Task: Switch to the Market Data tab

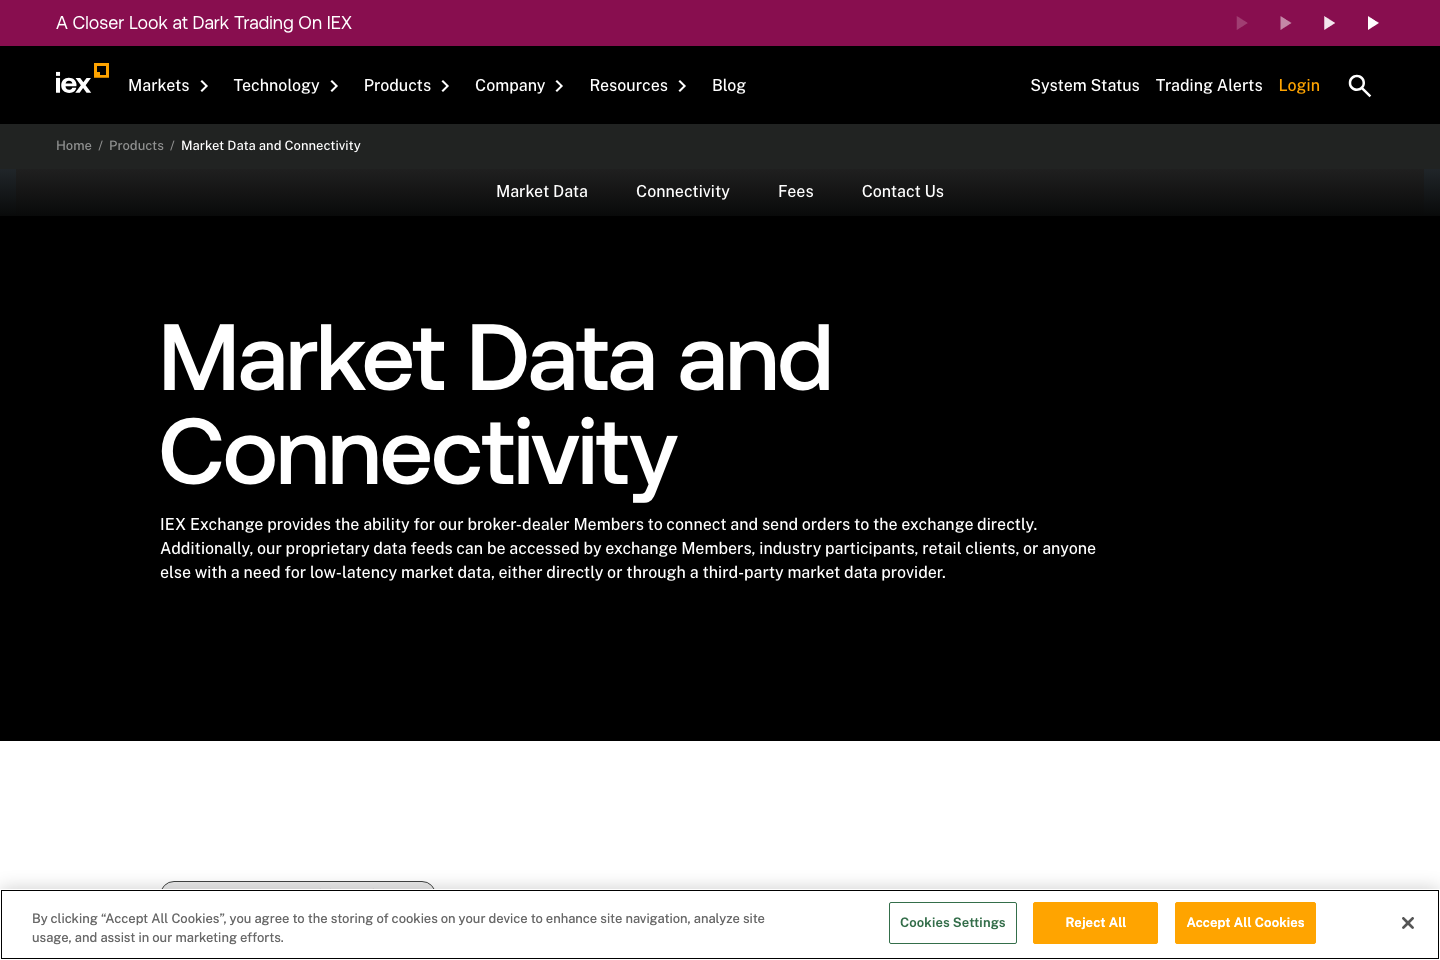Action: click(541, 191)
